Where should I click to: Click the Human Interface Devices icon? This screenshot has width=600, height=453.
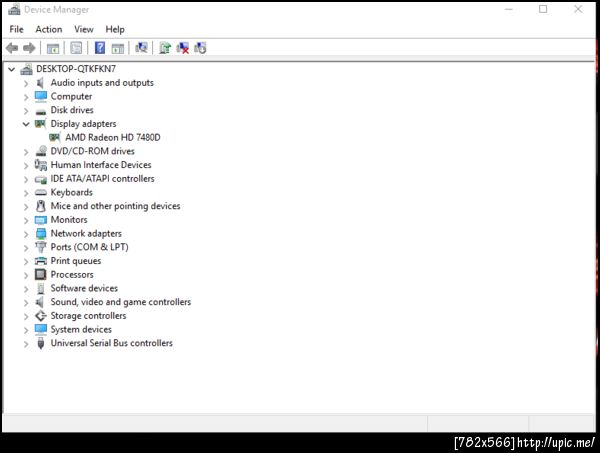click(x=41, y=165)
